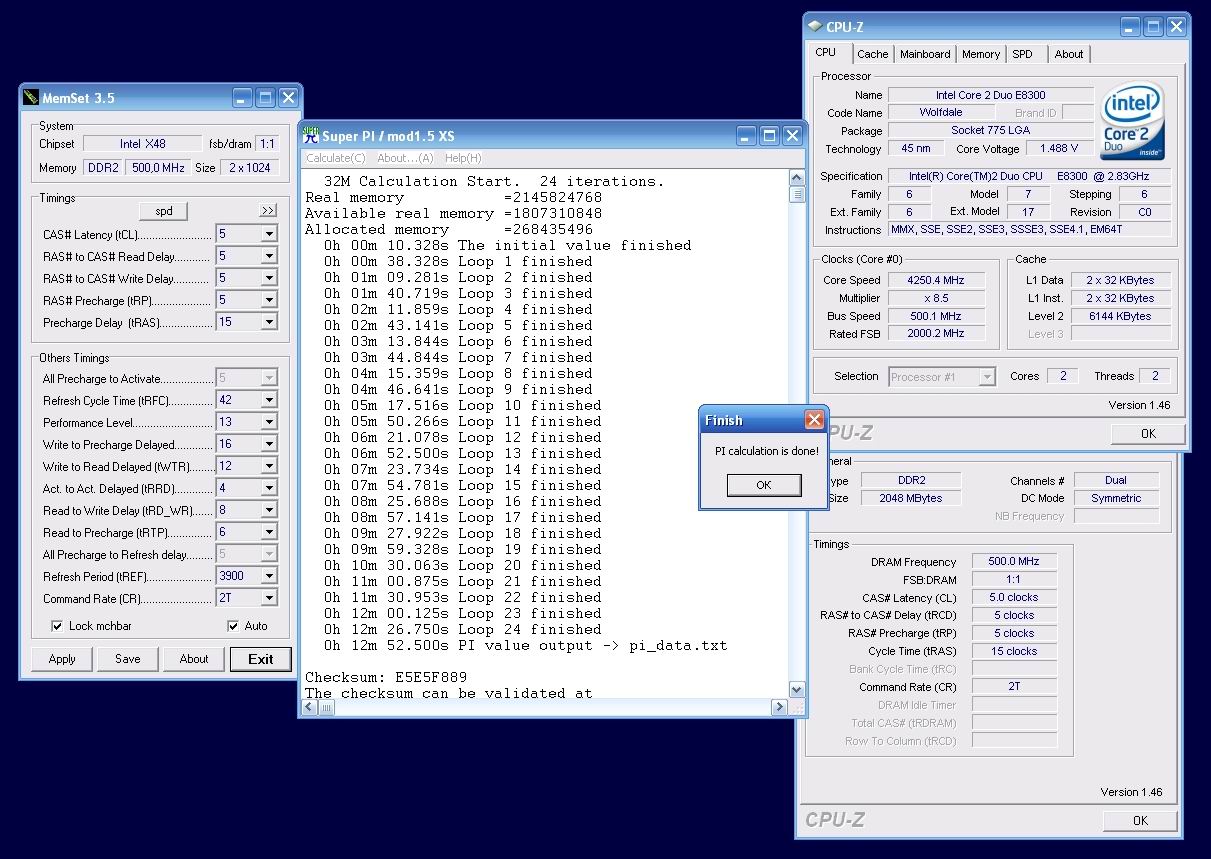Open the Command Rate (CR) dropdown in MemSet
This screenshot has width=1211, height=859.
[x=268, y=598]
